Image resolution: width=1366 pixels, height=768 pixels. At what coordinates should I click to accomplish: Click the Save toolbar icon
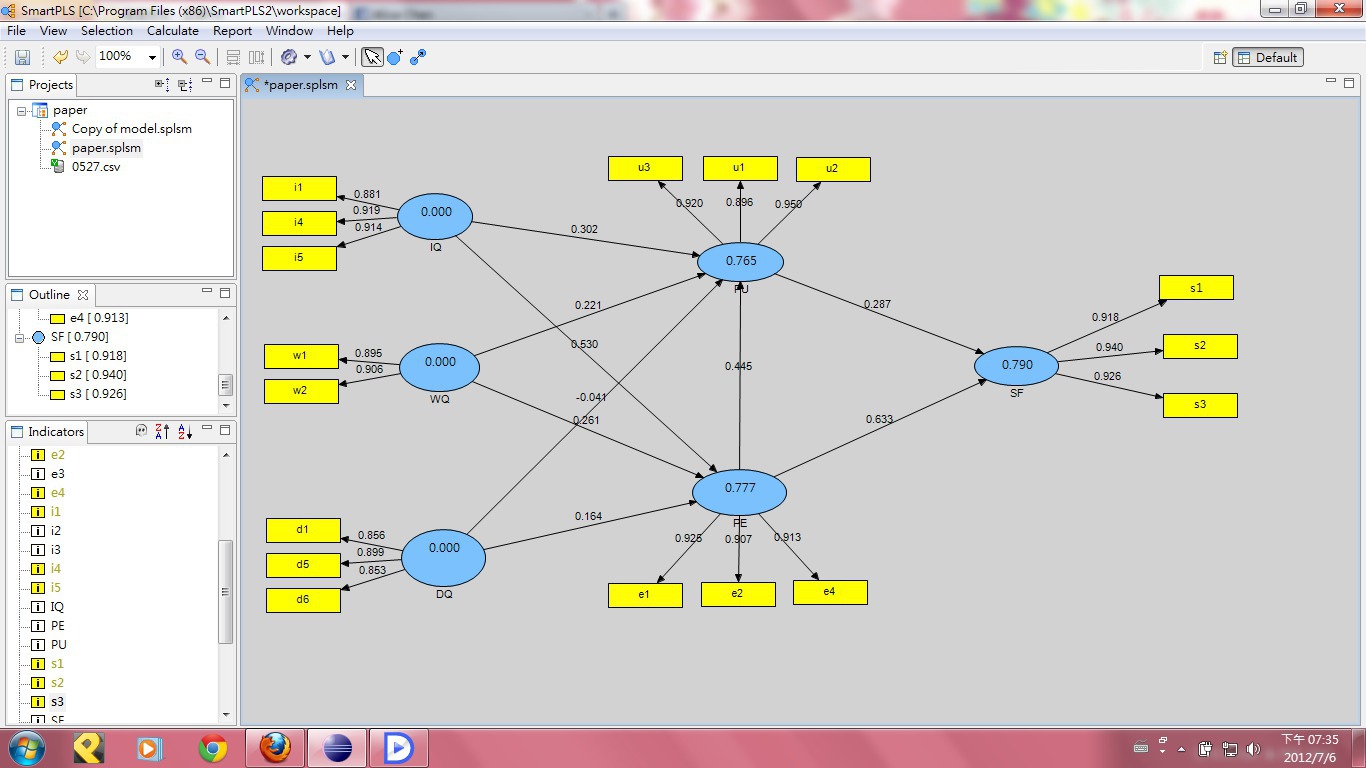(x=22, y=58)
